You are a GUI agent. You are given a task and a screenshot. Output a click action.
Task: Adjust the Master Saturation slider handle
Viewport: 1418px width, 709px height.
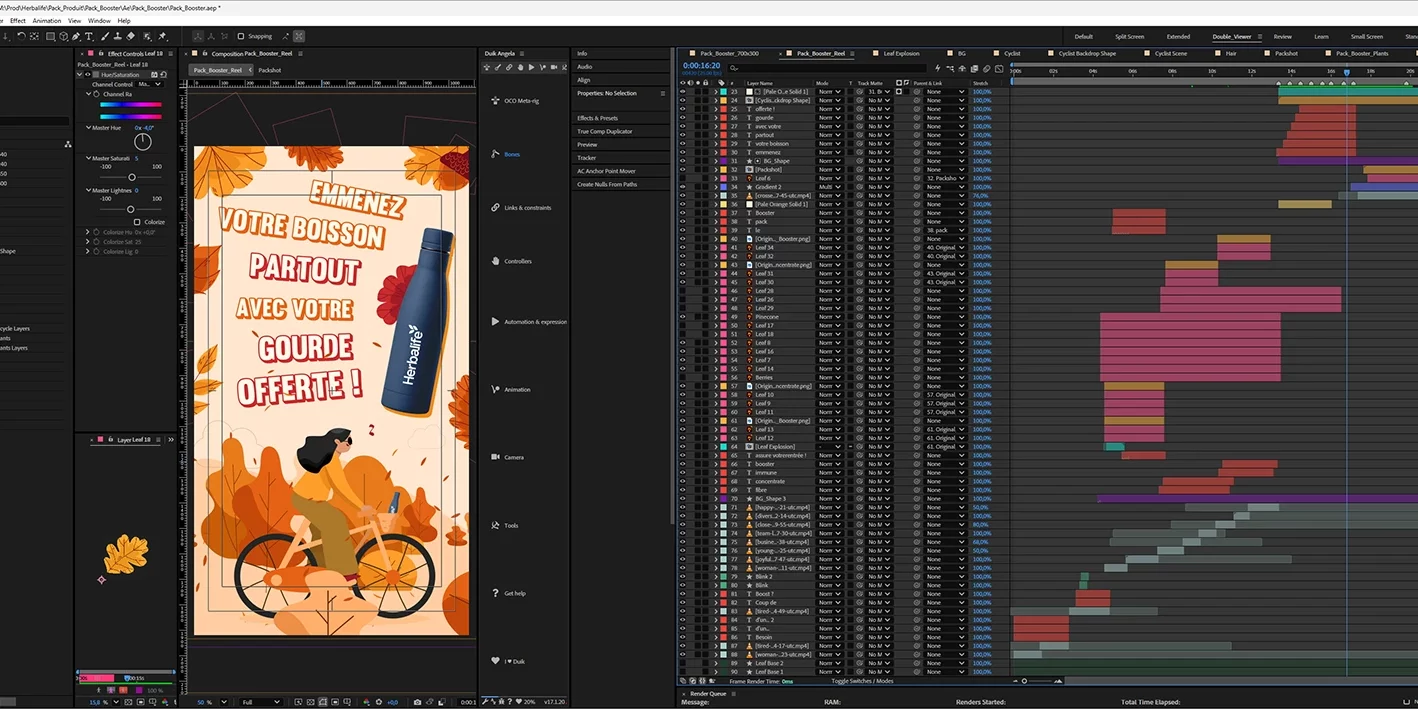(132, 177)
